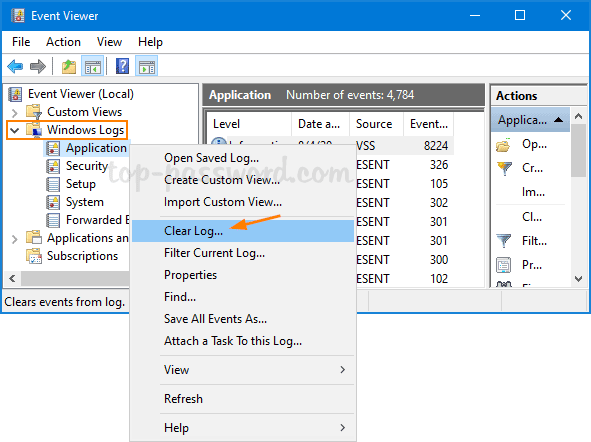The image size is (591, 442).
Task: Click the Forwarded Events log icon
Action: (x=53, y=220)
